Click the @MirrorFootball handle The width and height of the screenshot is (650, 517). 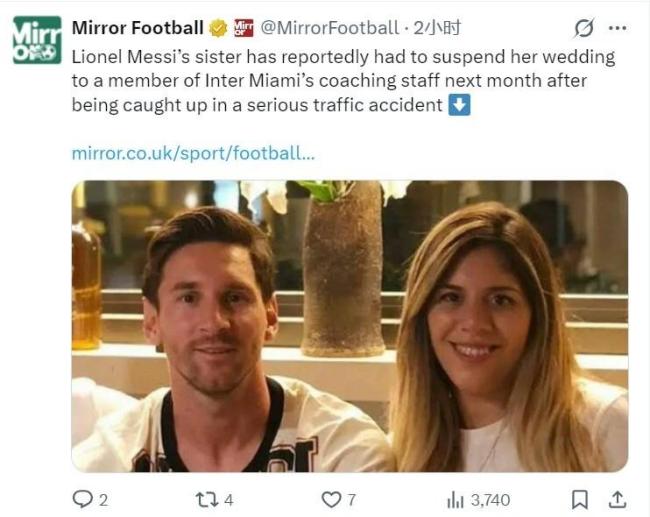[328, 28]
